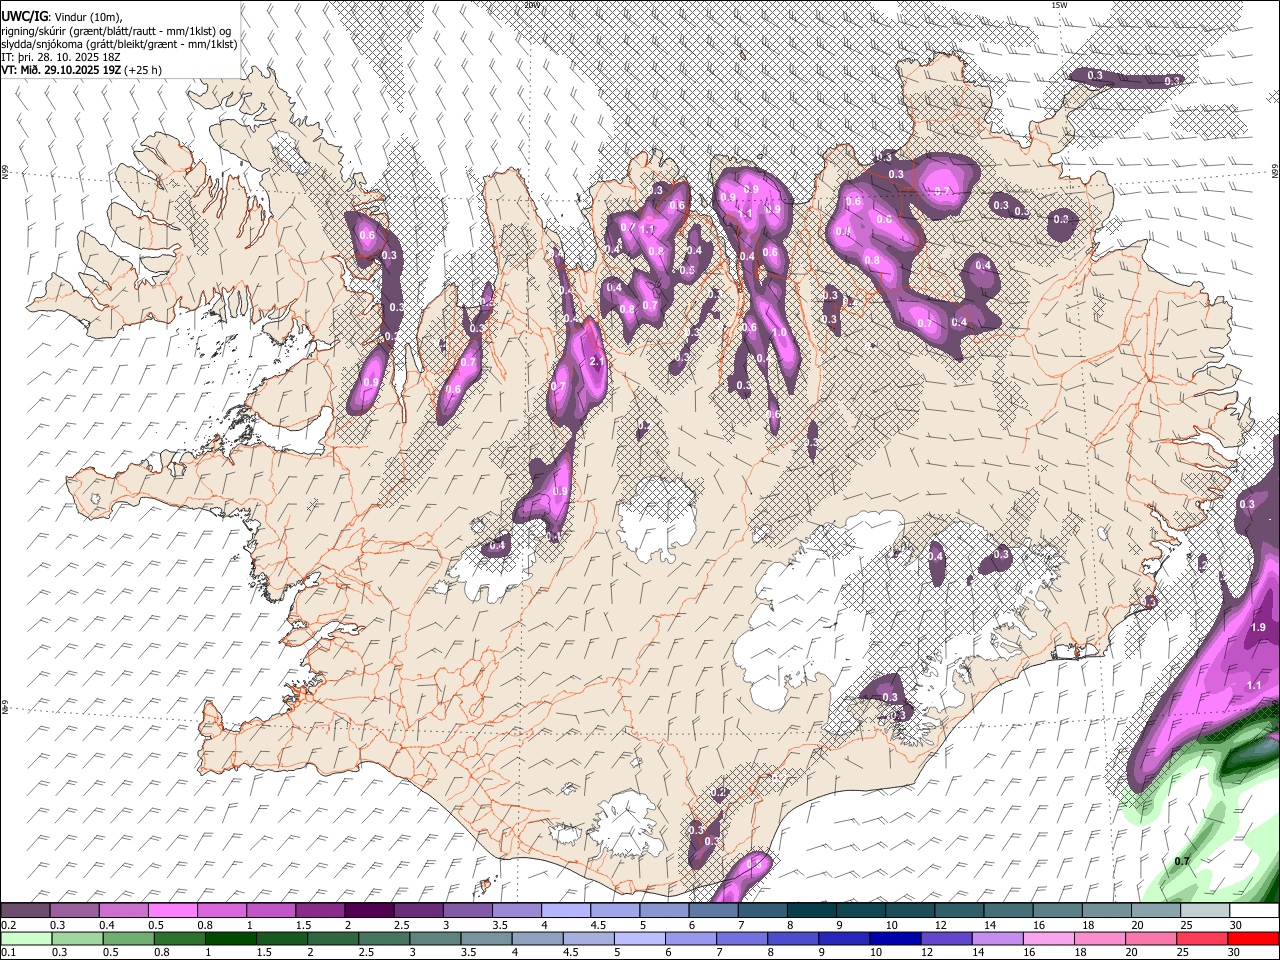Click the '15W' longitude label on the map's upper border

pyautogui.click(x=1060, y=5)
